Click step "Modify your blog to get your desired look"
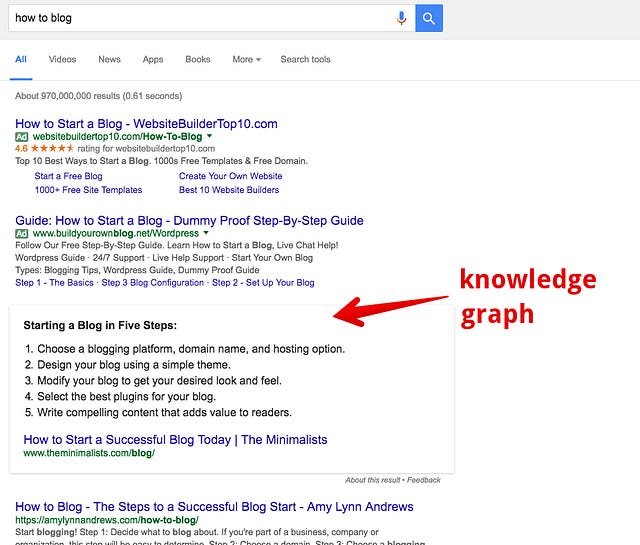Image resolution: width=640 pixels, height=545 pixels. click(159, 380)
